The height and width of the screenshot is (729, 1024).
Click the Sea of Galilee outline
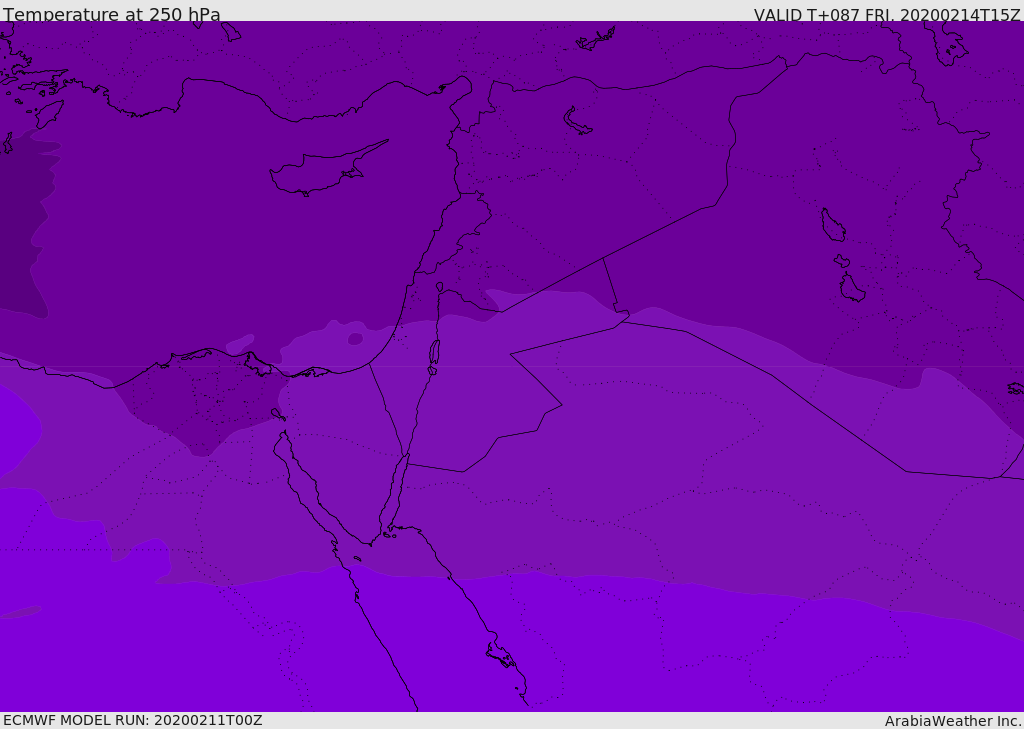point(439,287)
